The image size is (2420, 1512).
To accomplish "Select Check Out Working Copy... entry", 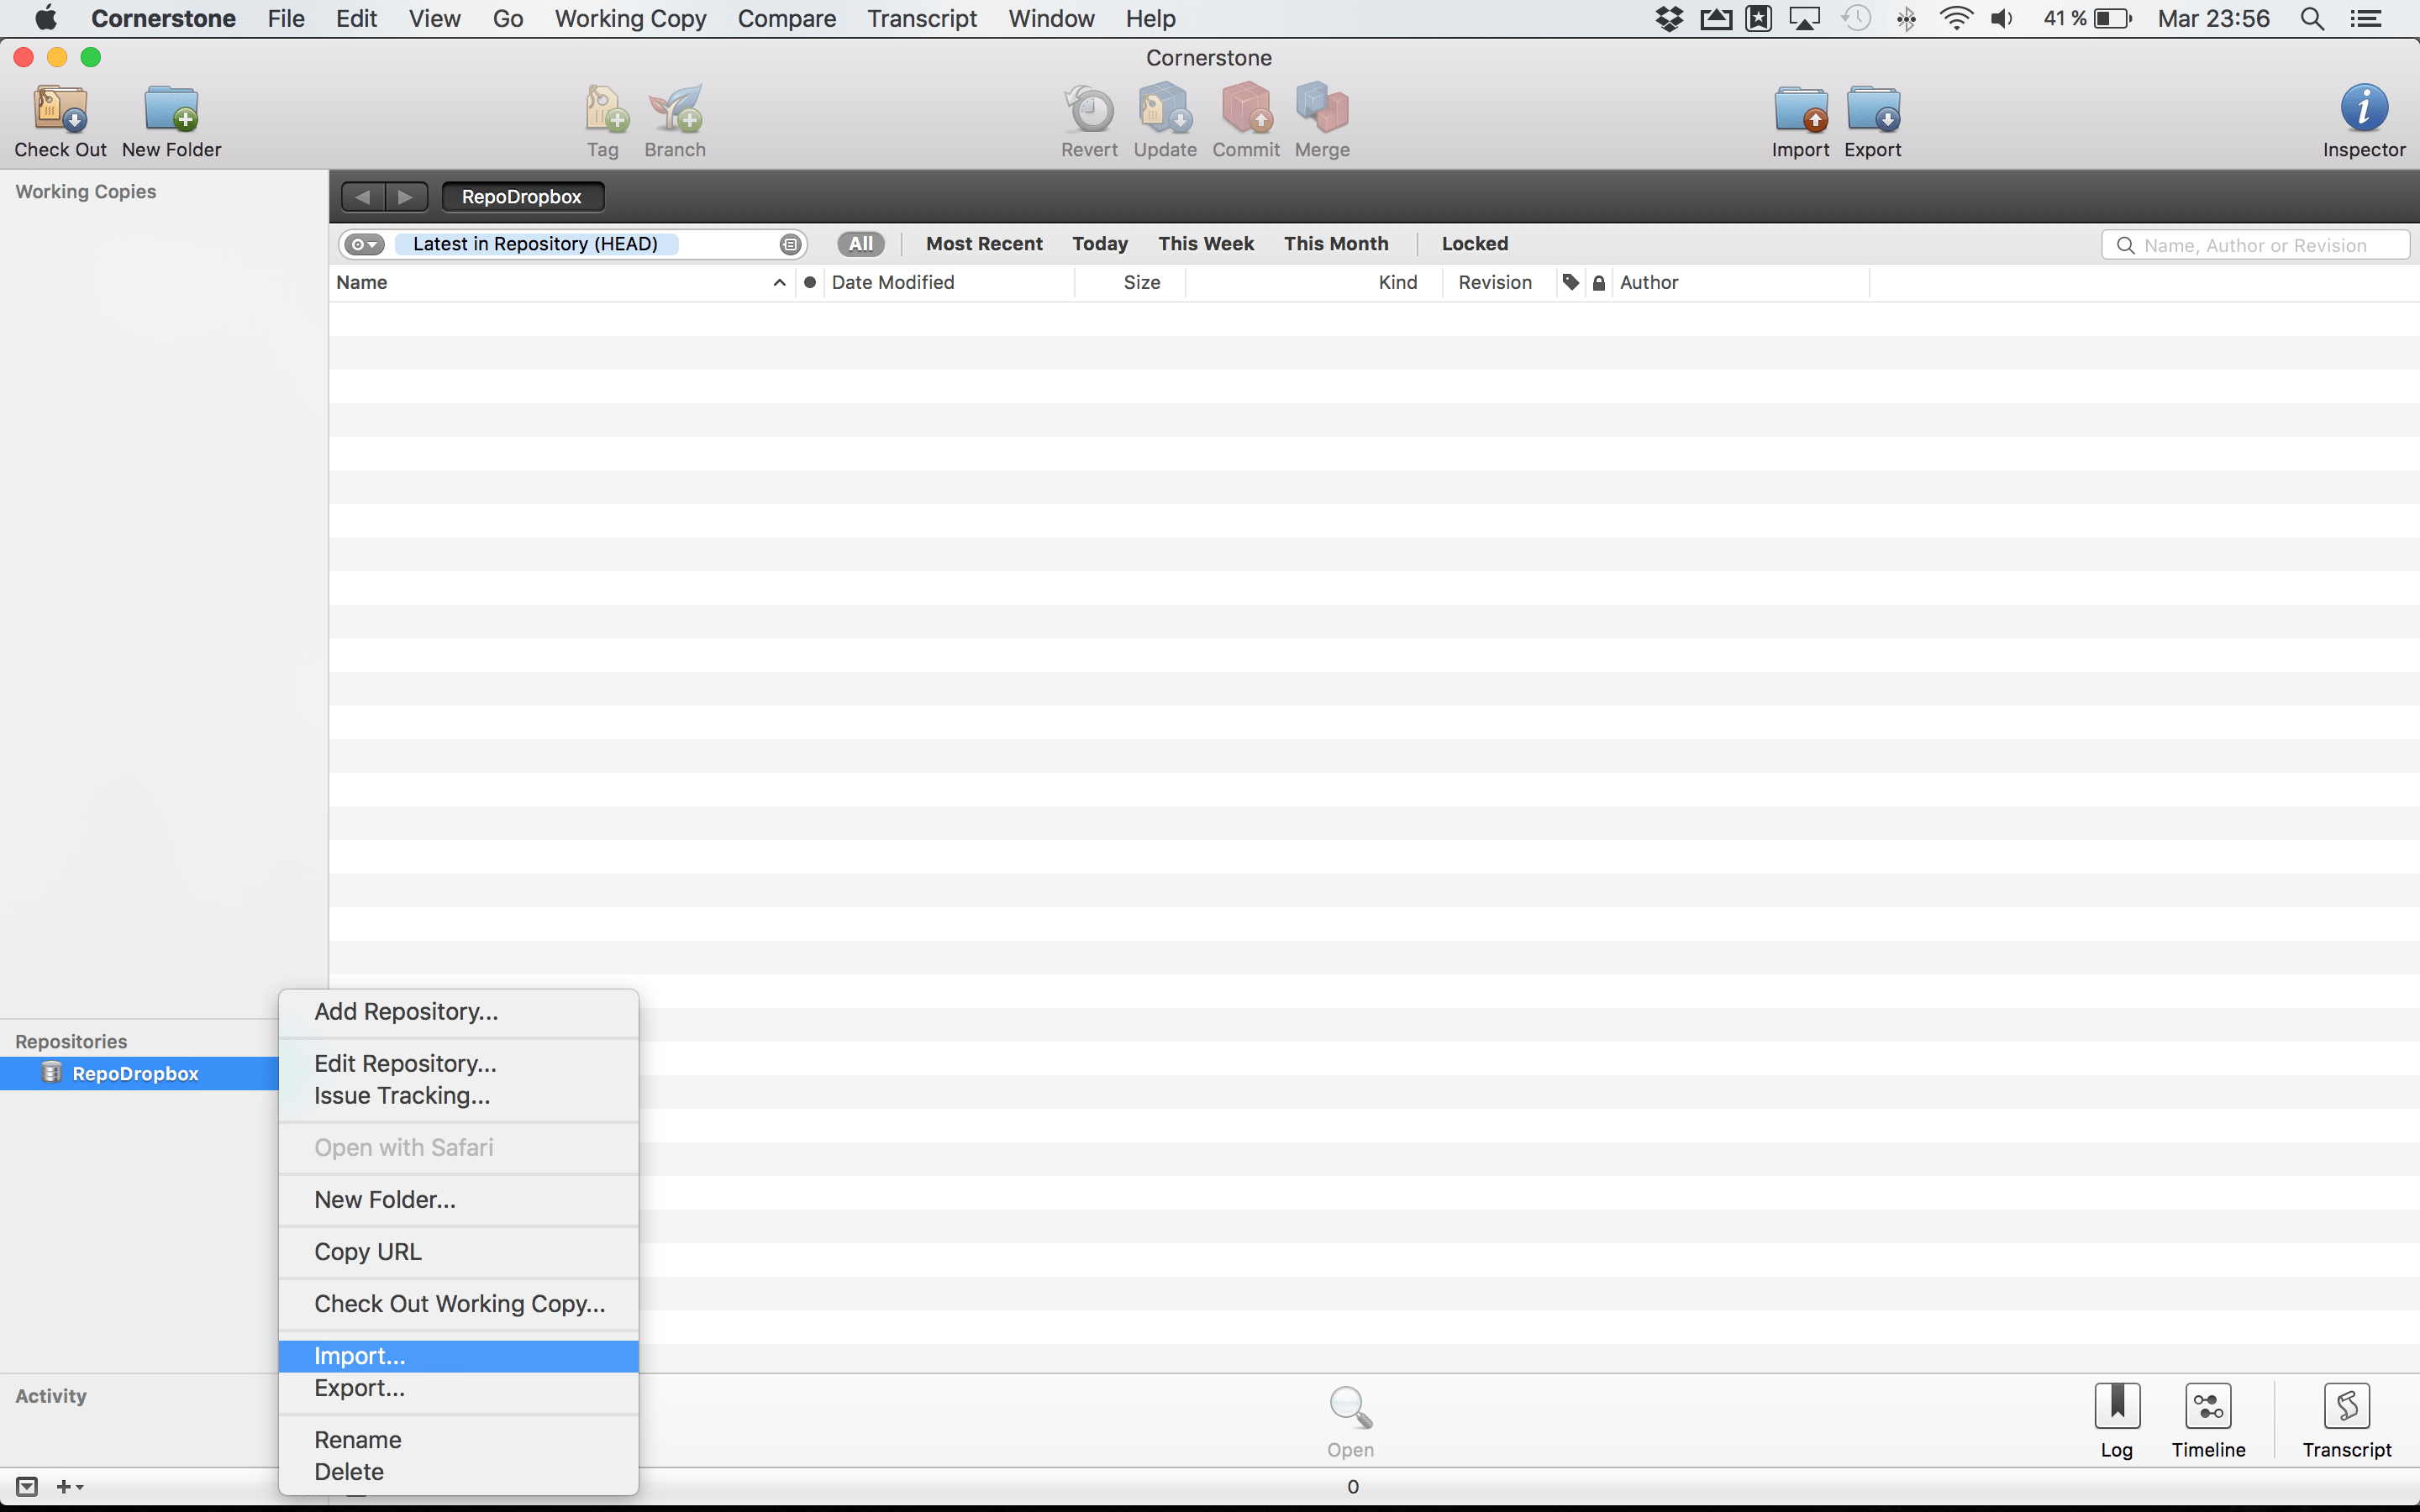I will click(x=459, y=1304).
